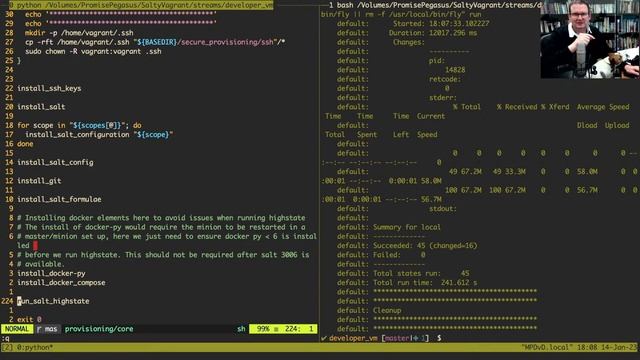Image resolution: width=640 pixels, height=360 pixels.
Task: Click the python tmux pane title
Action: (x=141, y=5)
